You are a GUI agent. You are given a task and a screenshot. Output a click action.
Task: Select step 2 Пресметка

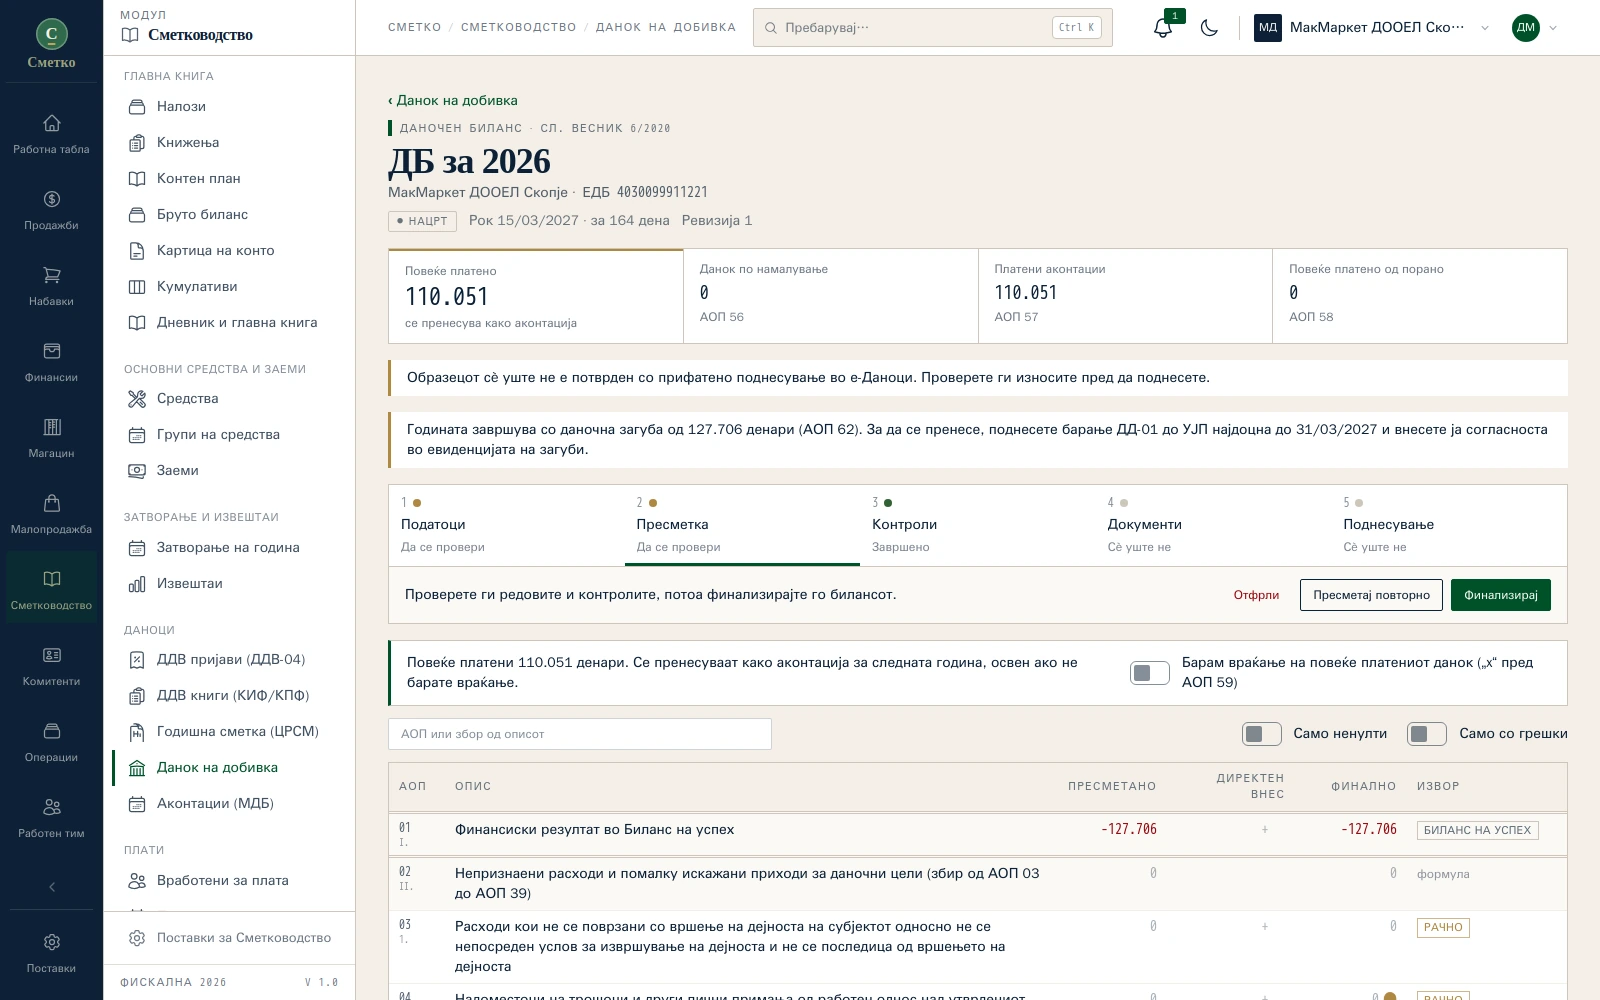coord(742,525)
